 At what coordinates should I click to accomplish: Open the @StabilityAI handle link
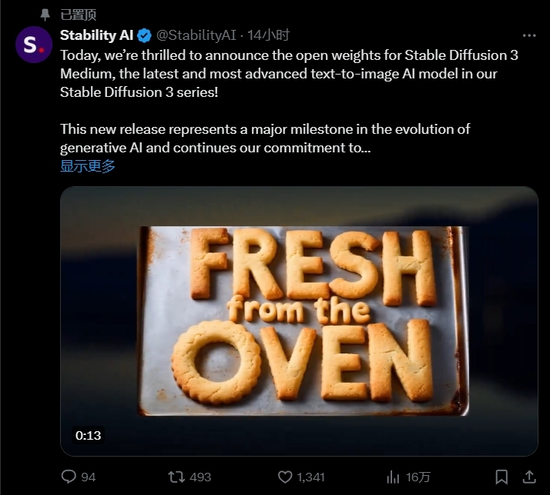click(x=196, y=35)
